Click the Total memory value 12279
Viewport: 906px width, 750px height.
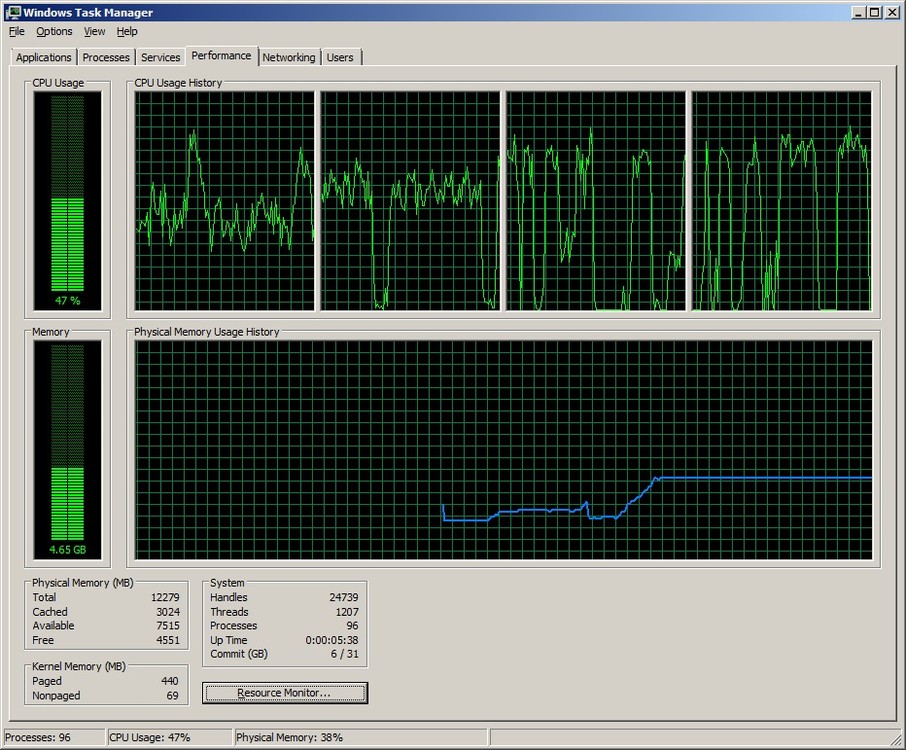click(165, 597)
